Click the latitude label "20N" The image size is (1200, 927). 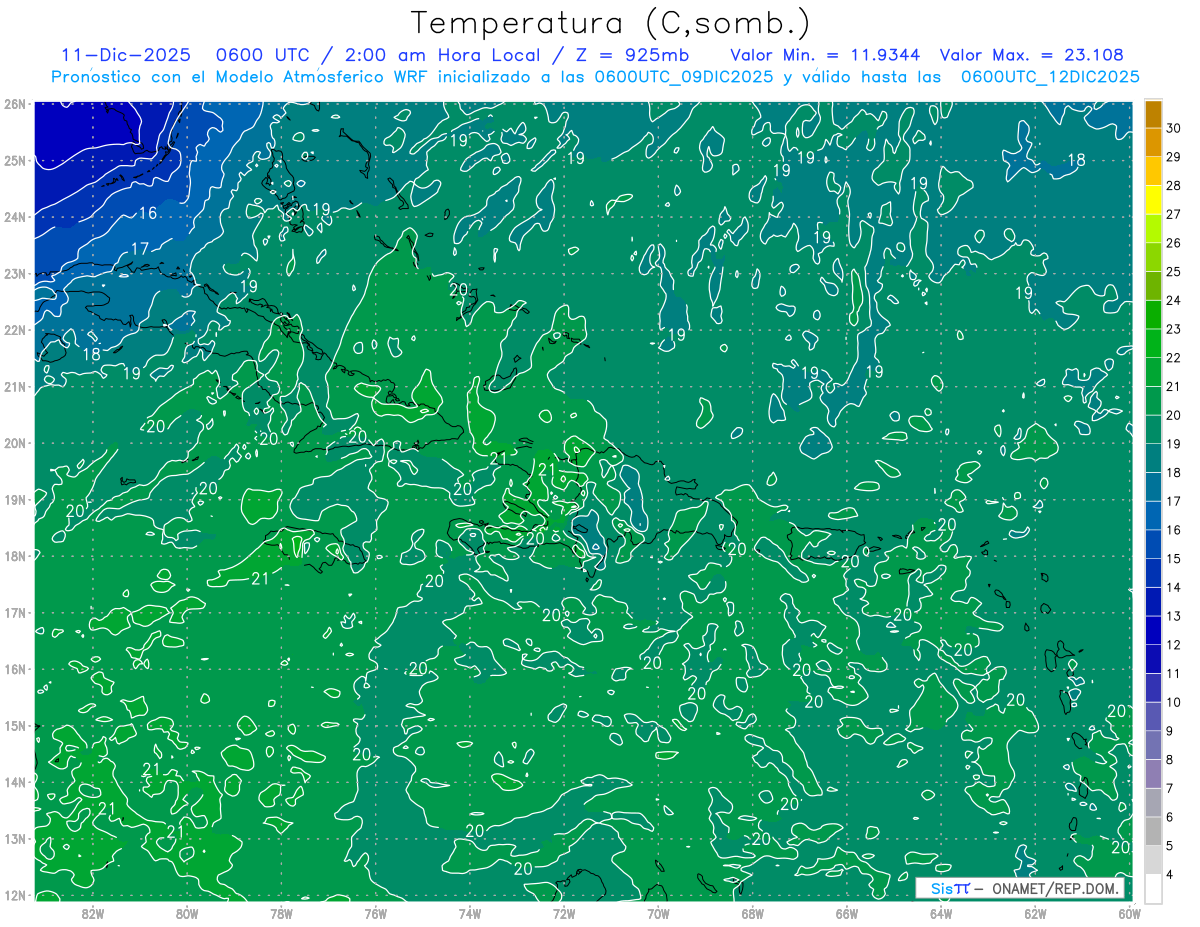[x=14, y=443]
